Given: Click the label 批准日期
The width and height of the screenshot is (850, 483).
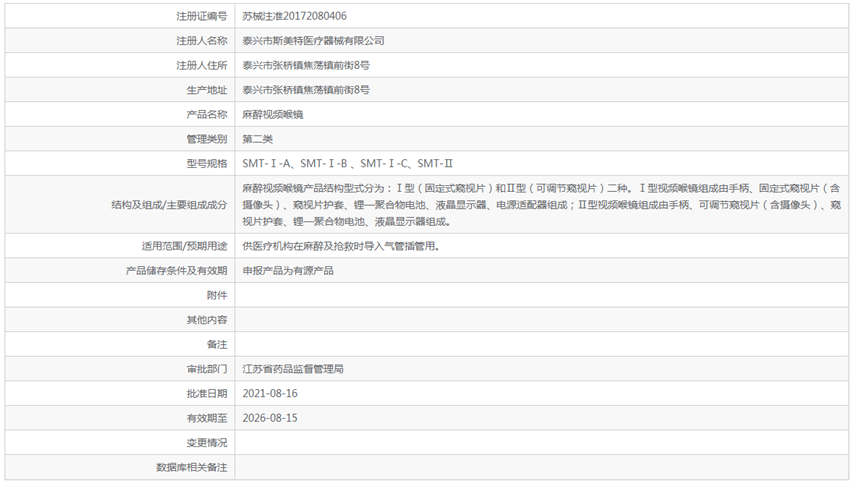Looking at the screenshot, I should point(207,394).
